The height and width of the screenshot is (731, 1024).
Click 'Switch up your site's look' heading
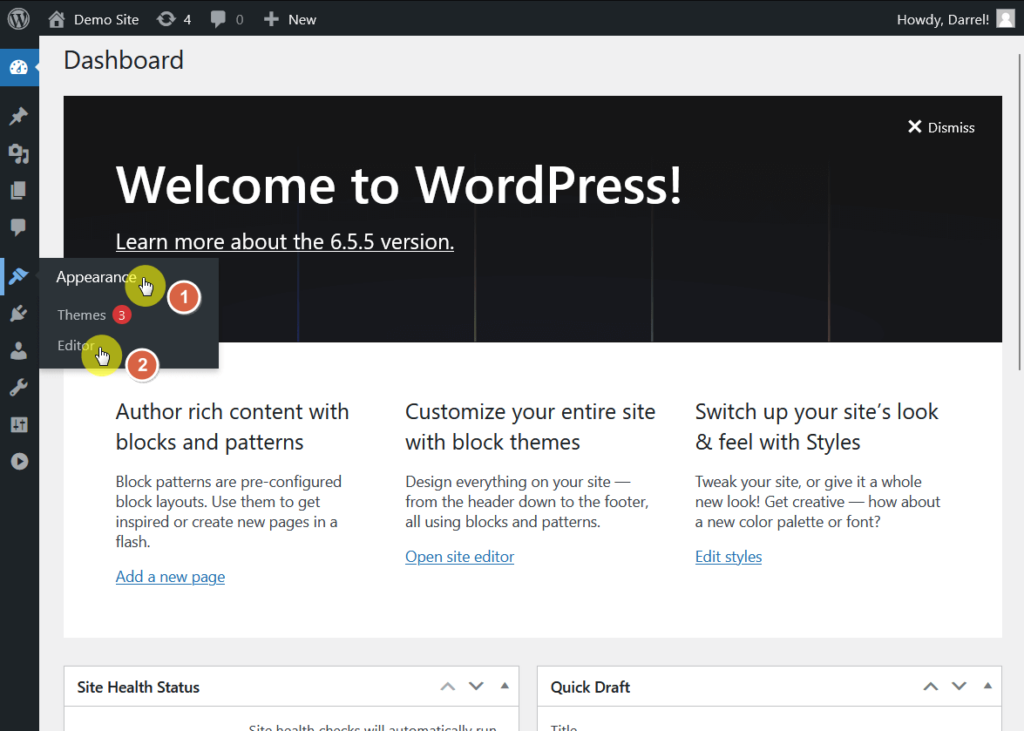[816, 427]
